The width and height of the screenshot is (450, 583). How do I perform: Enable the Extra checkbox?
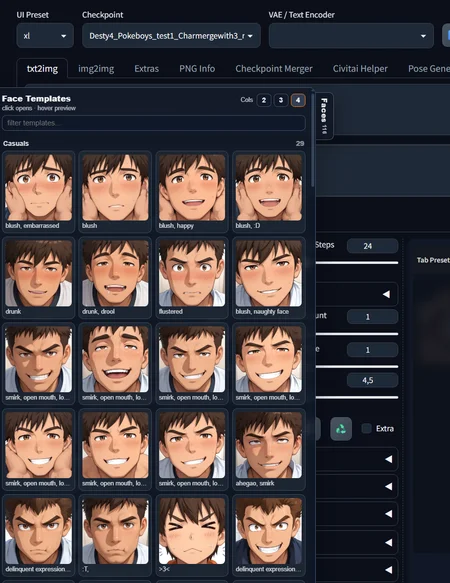[367, 428]
